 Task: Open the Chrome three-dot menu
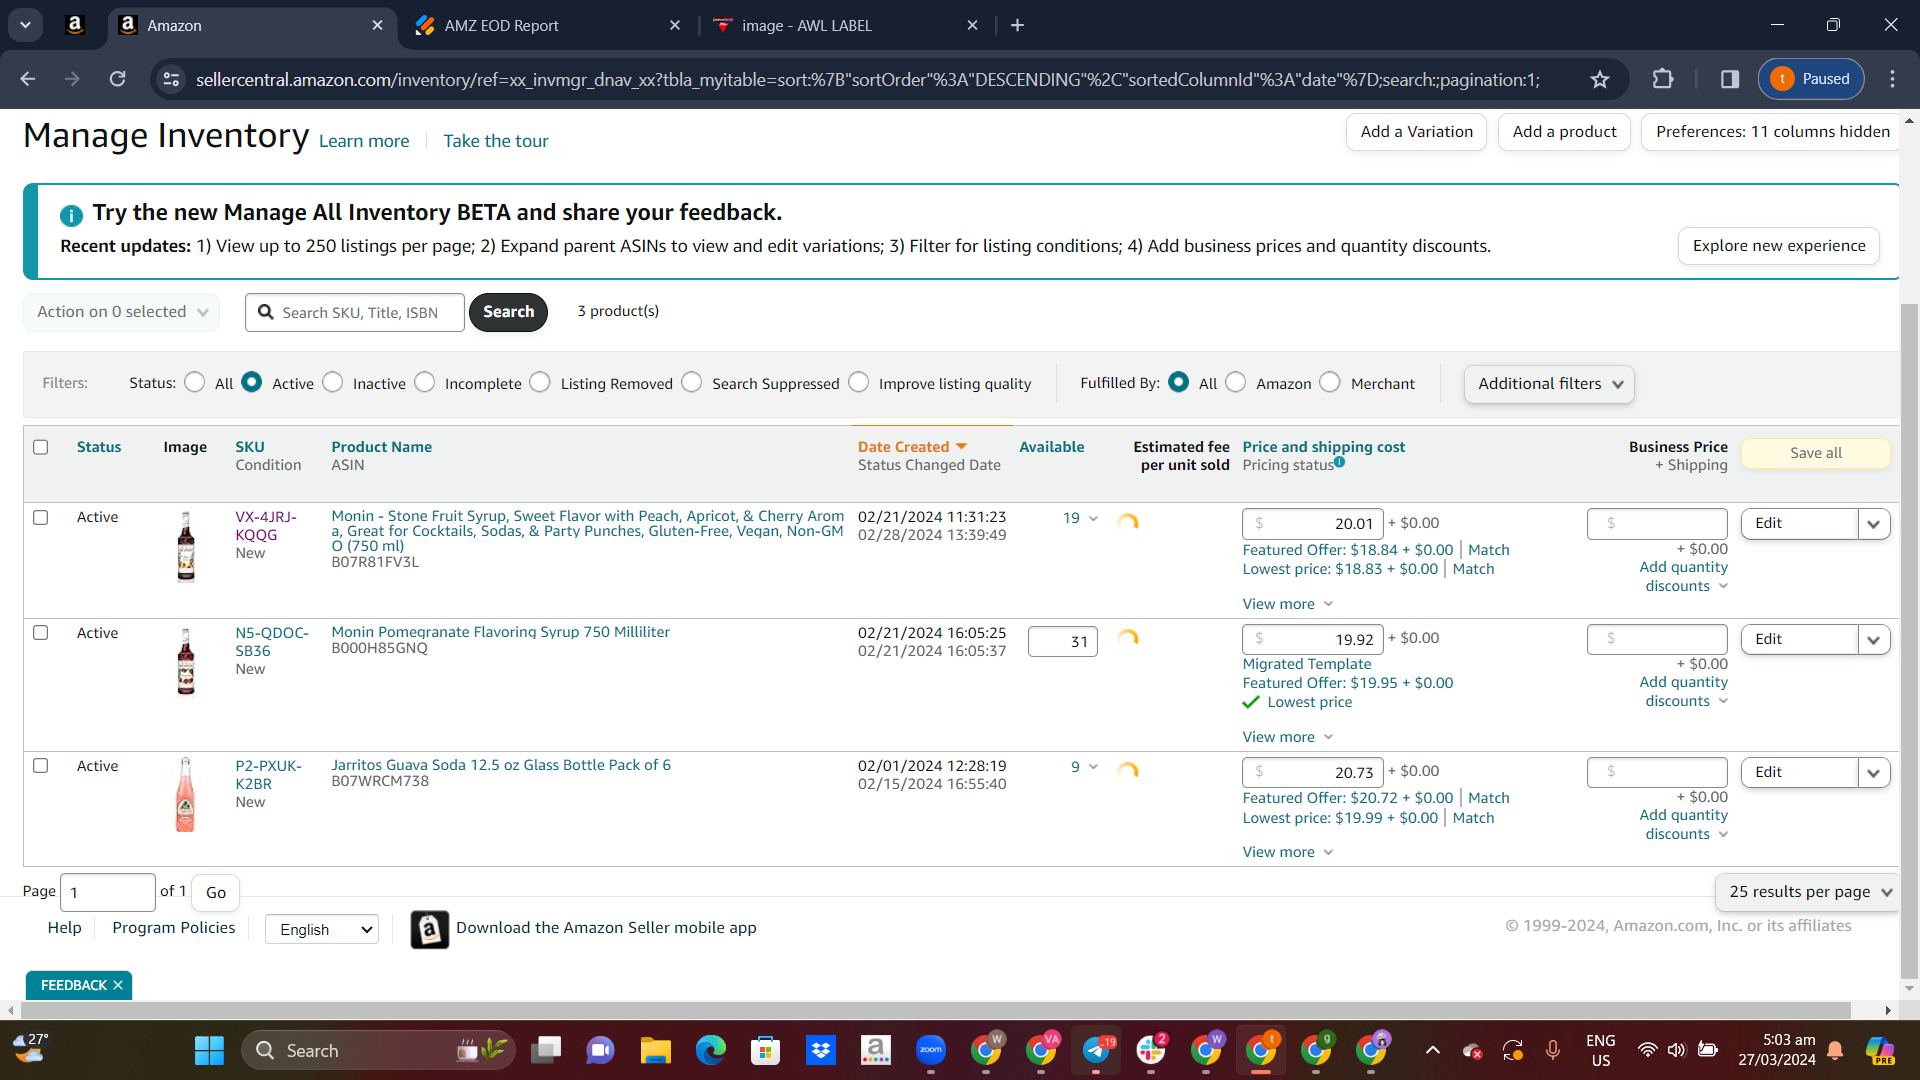(x=1892, y=79)
